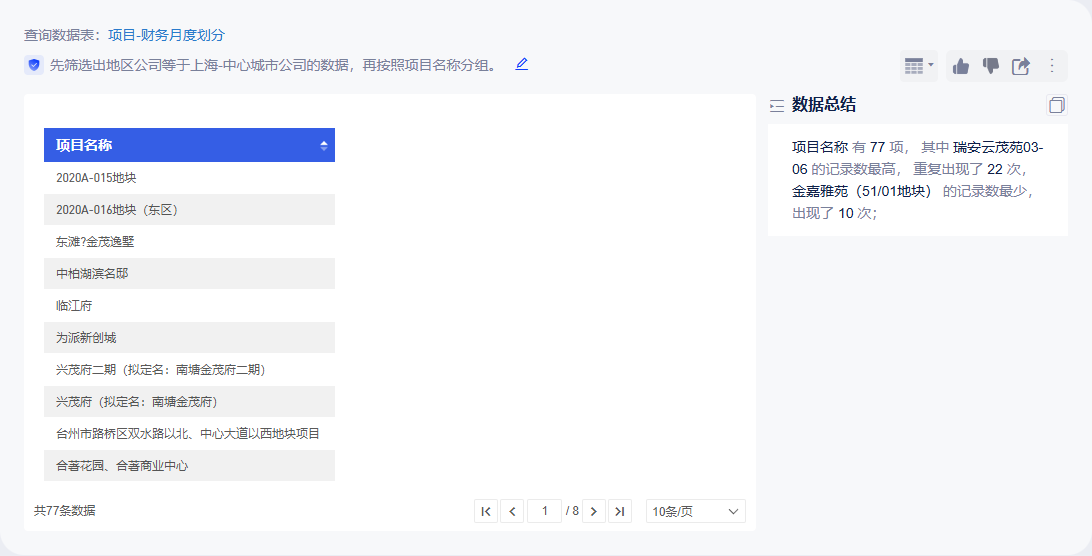
Task: Click the thumbs down icon
Action: 990,66
